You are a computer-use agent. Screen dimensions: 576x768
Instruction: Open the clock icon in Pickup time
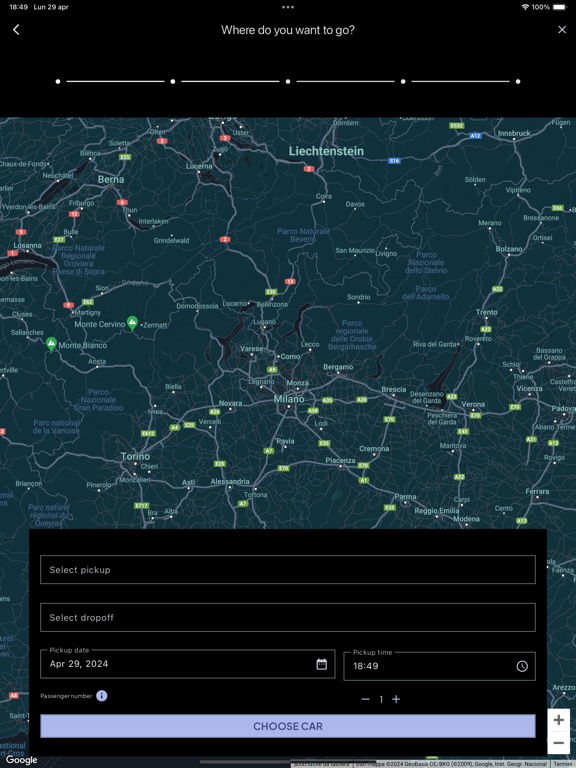[522, 666]
